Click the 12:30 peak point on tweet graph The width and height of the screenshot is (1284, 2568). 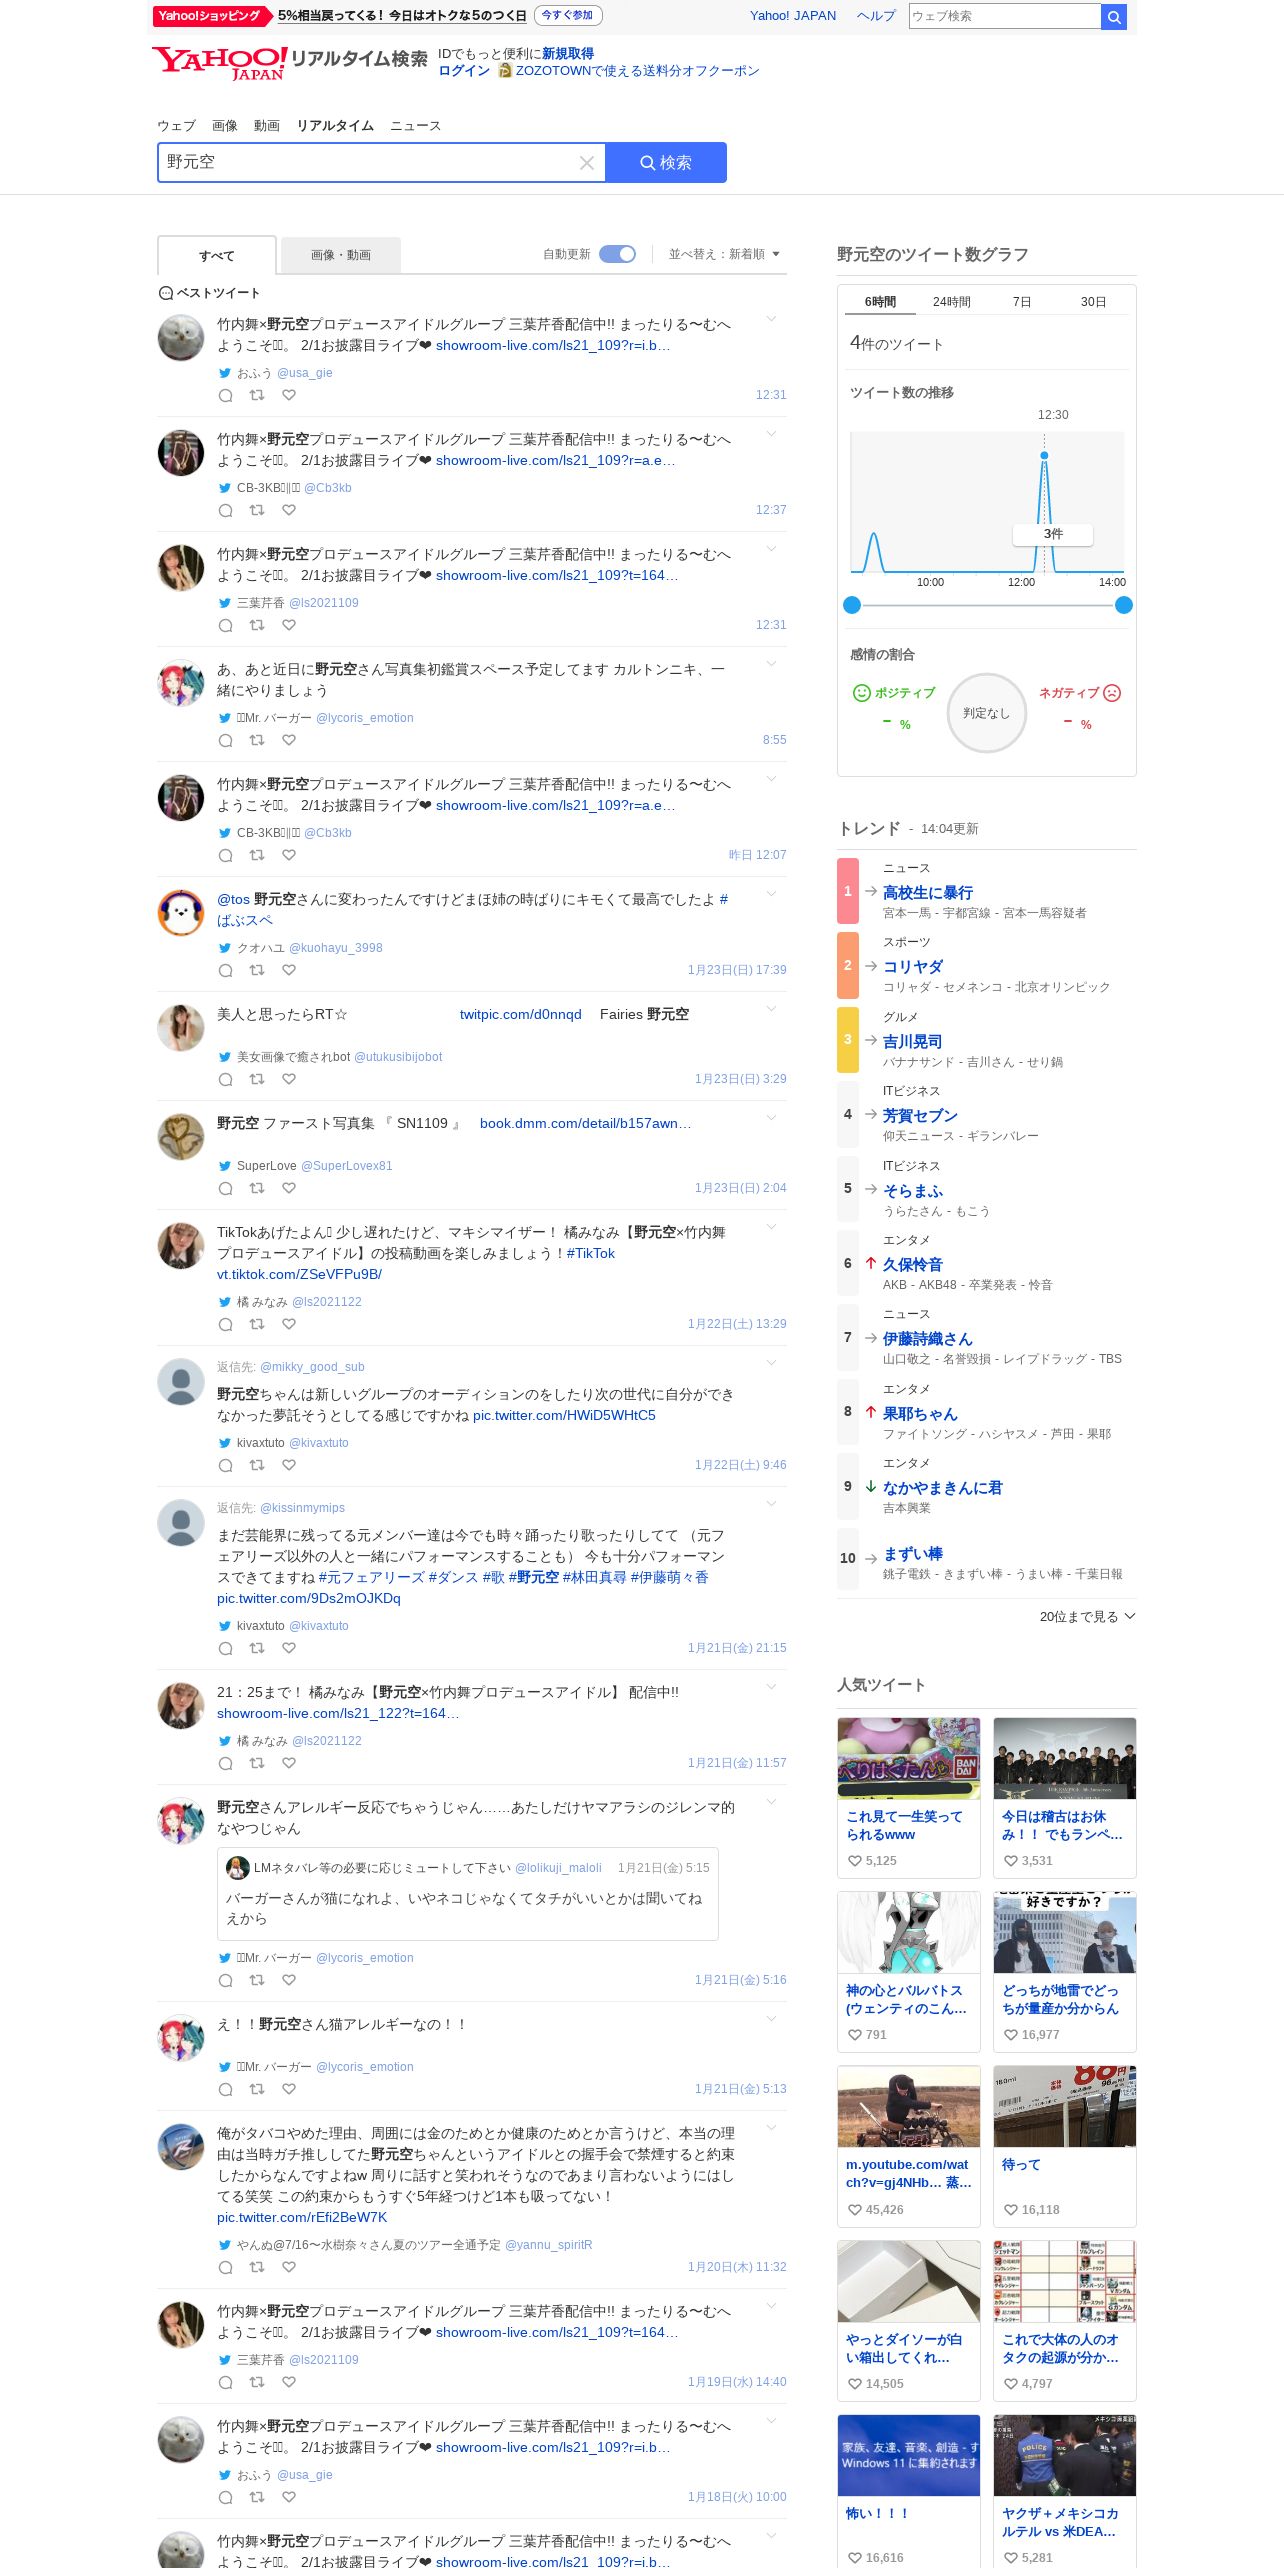coord(1044,456)
